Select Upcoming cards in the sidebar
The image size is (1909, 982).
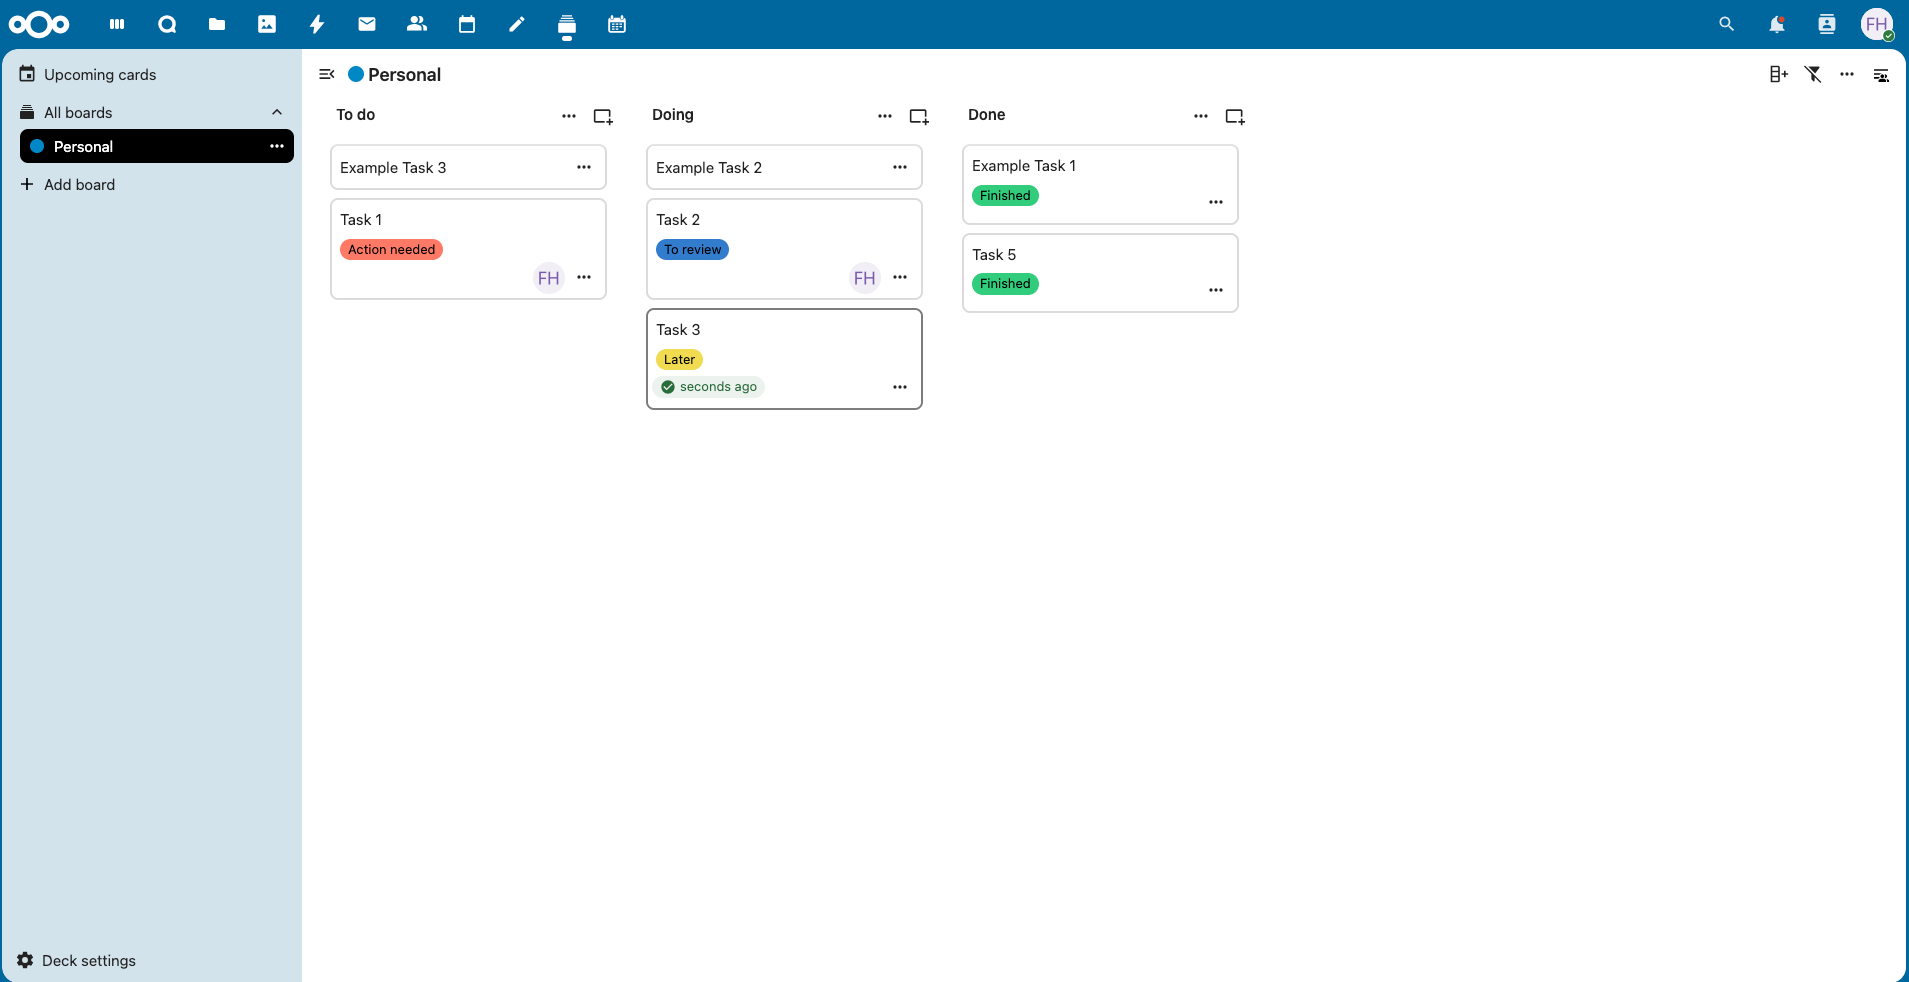coord(100,74)
